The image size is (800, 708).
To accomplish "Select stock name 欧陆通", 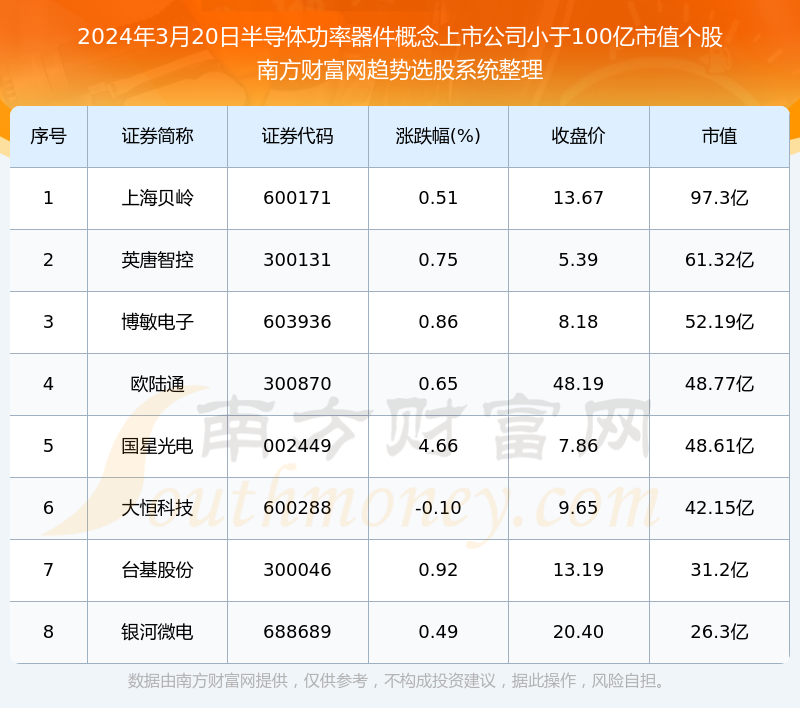I will click(157, 384).
